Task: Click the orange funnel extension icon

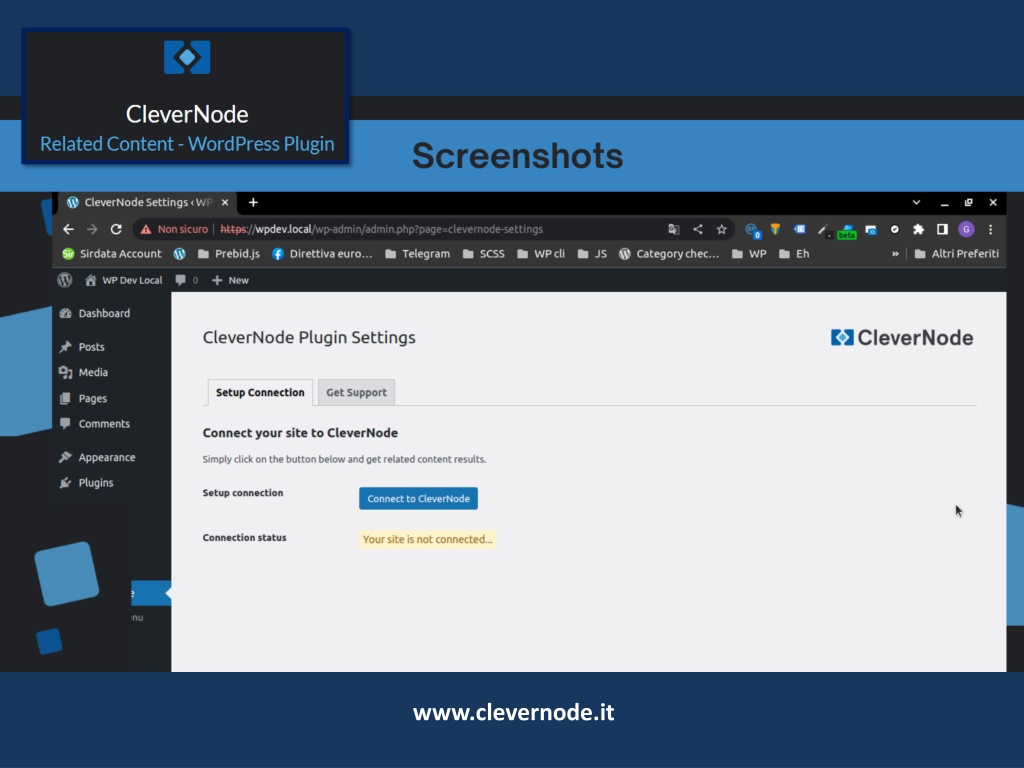Action: (x=775, y=229)
